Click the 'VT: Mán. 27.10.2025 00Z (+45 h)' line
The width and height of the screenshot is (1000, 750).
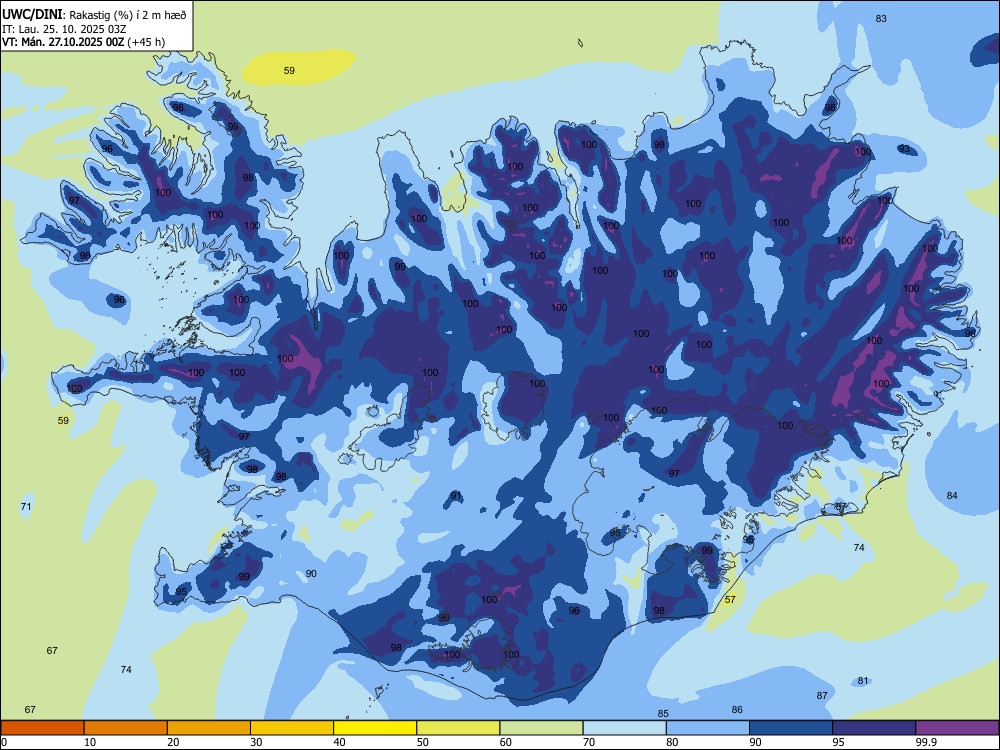tap(84, 42)
